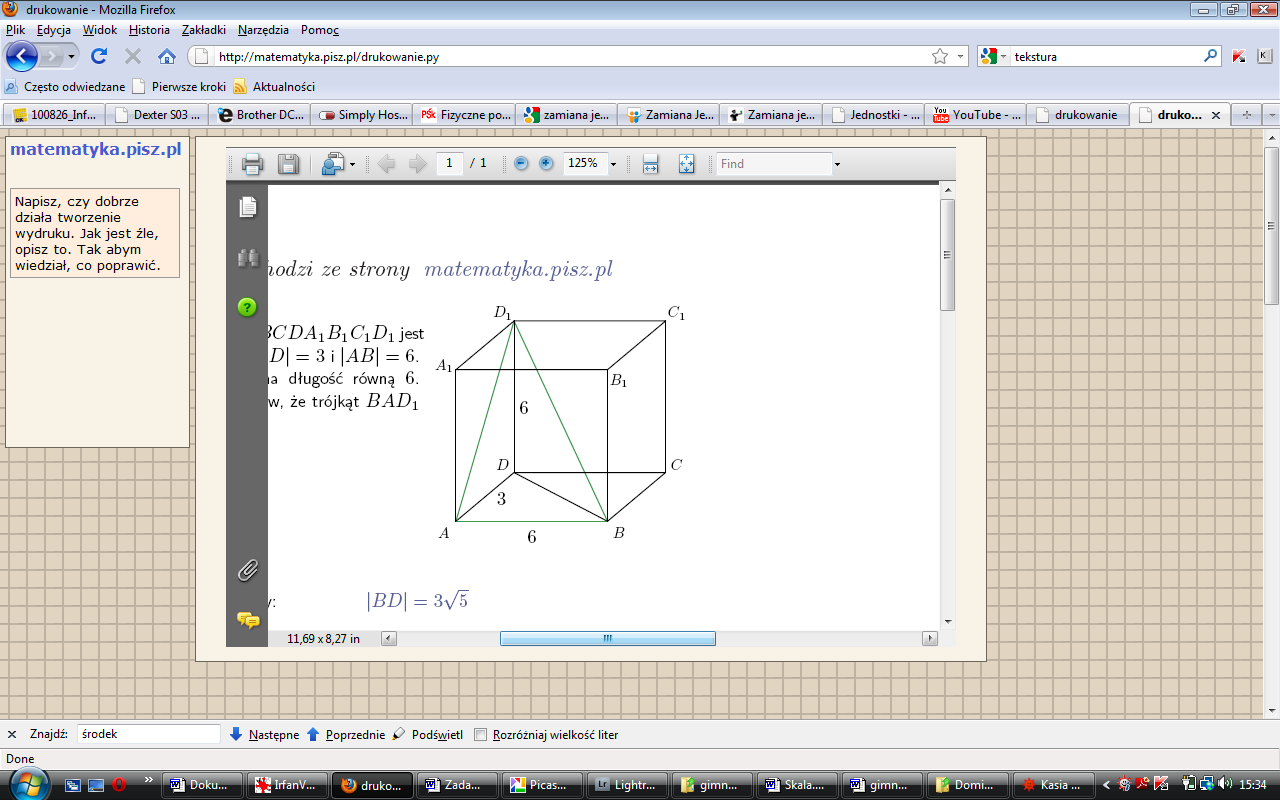Screen dimensions: 1280x800
Task: Open the green help question icon
Action: 247,307
